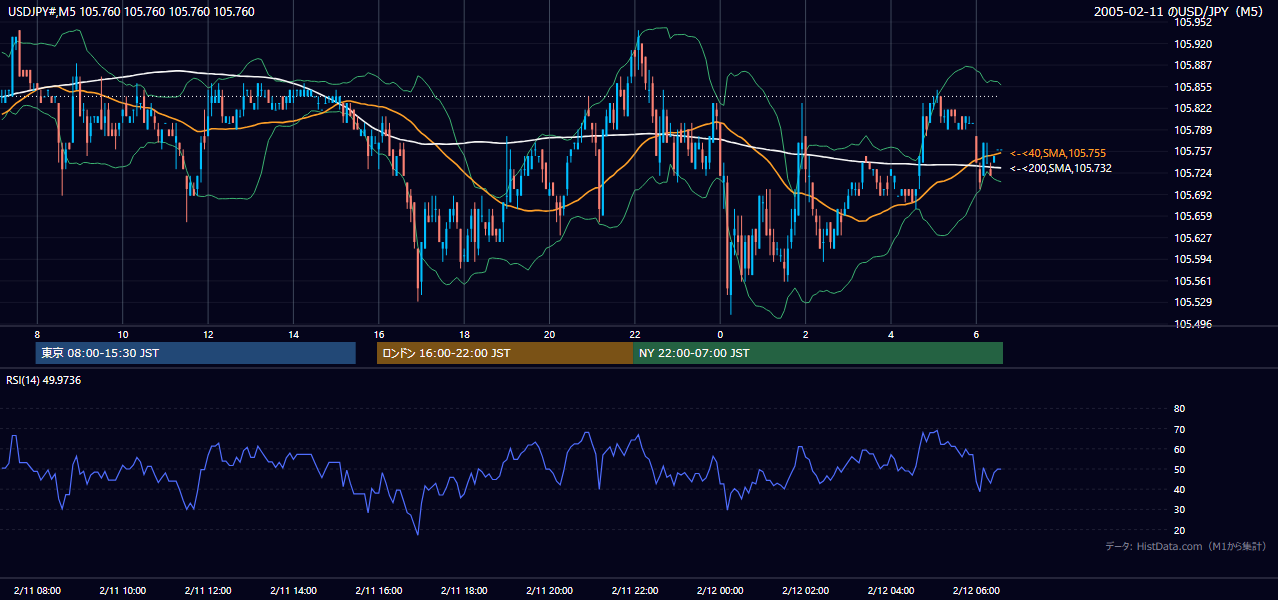1278x600 pixels.
Task: Select the 東京 08:00-15:30 JST session bar
Action: click(196, 353)
